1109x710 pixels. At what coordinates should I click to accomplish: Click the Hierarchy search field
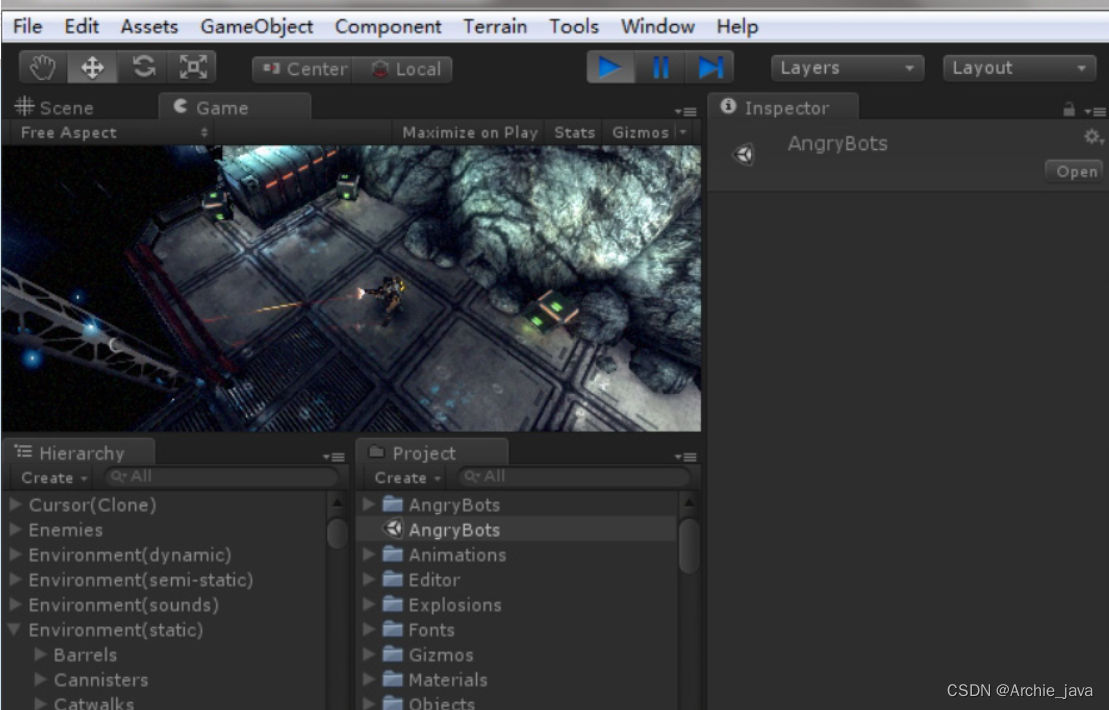click(223, 477)
